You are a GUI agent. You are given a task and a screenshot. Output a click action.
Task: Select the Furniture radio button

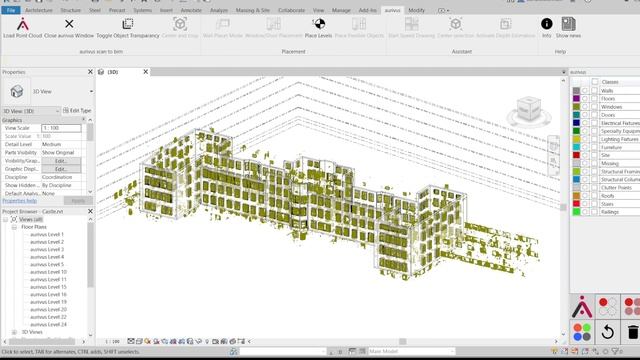585,147
